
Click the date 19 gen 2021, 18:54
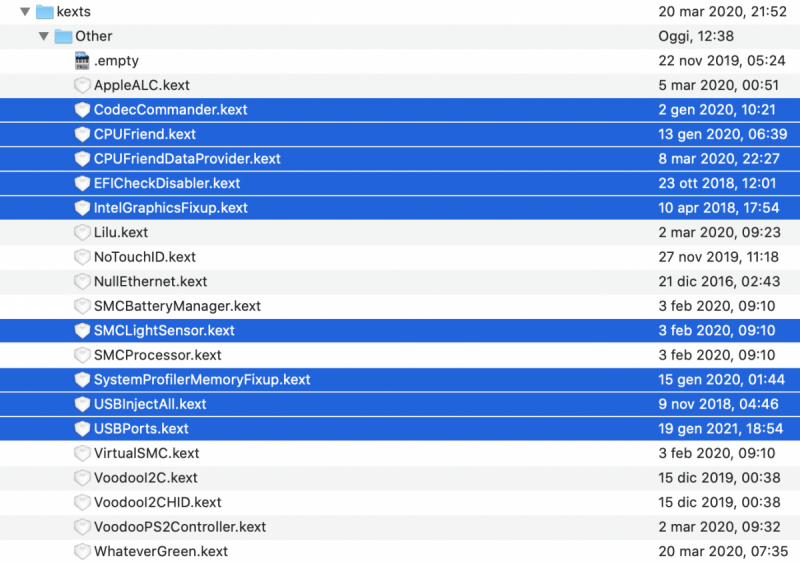pyautogui.click(x=720, y=428)
